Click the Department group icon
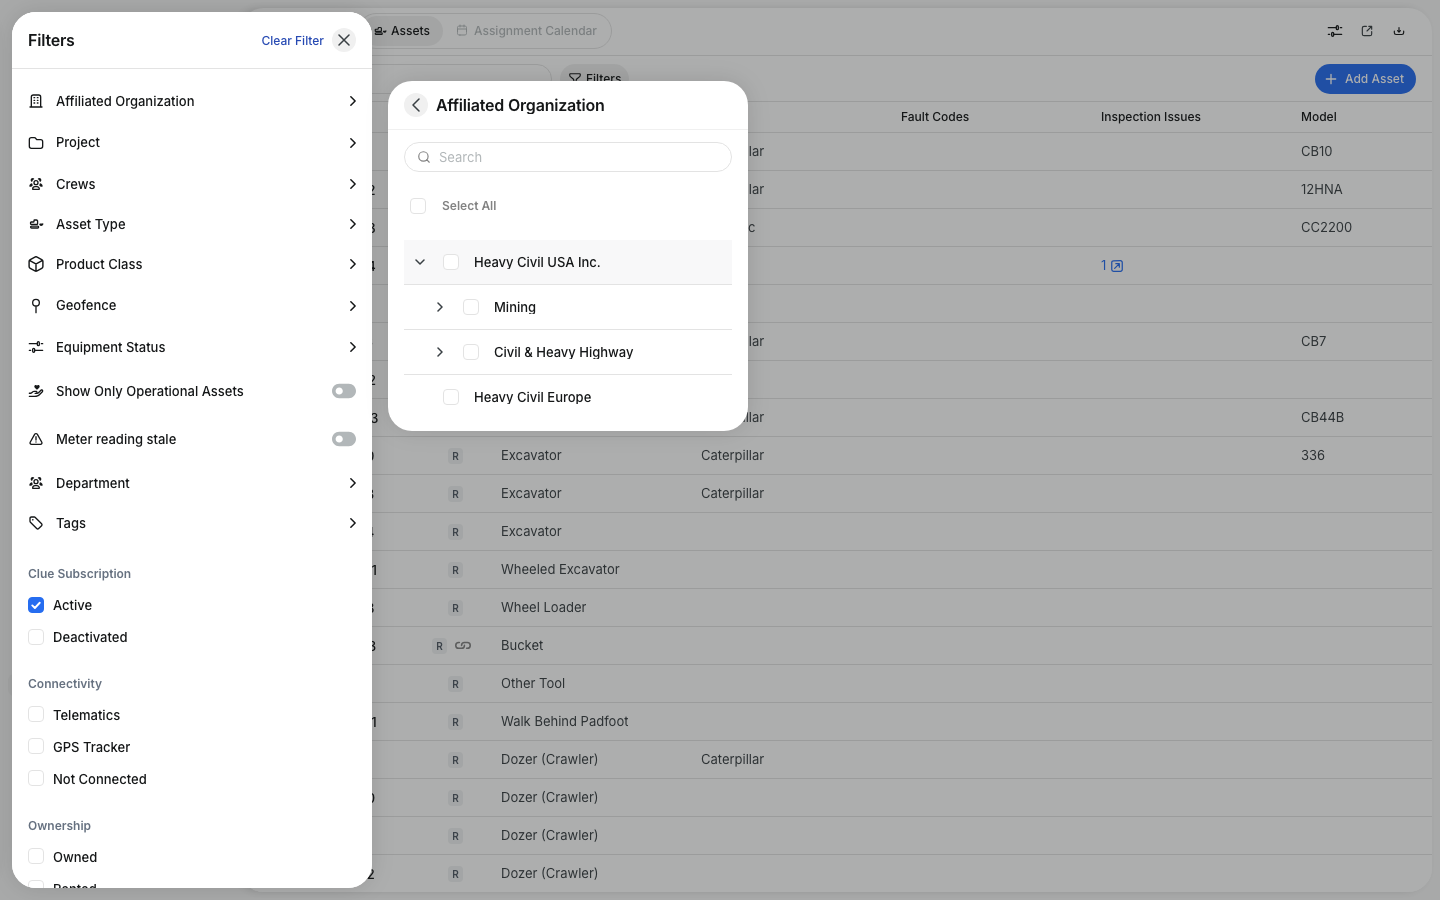 pos(36,483)
